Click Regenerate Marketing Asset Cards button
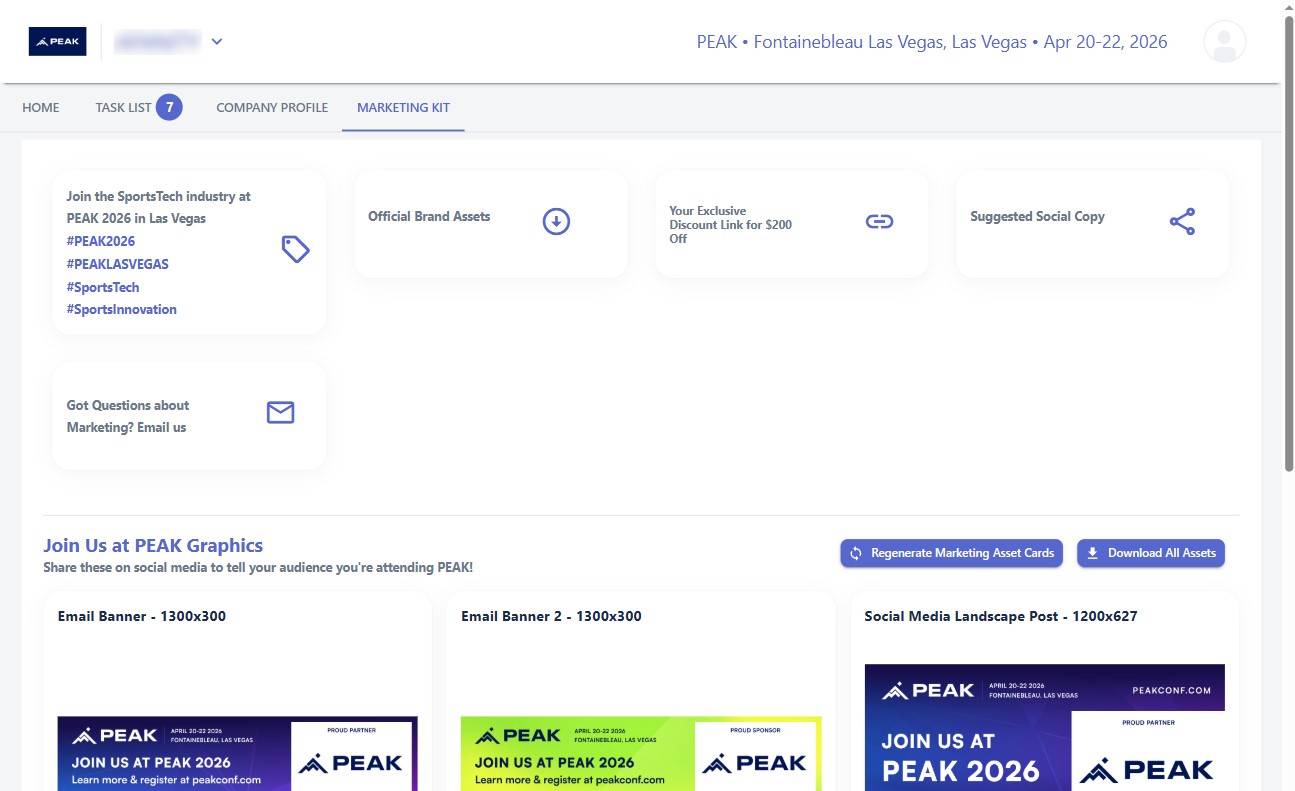The height and width of the screenshot is (791, 1295). [951, 553]
